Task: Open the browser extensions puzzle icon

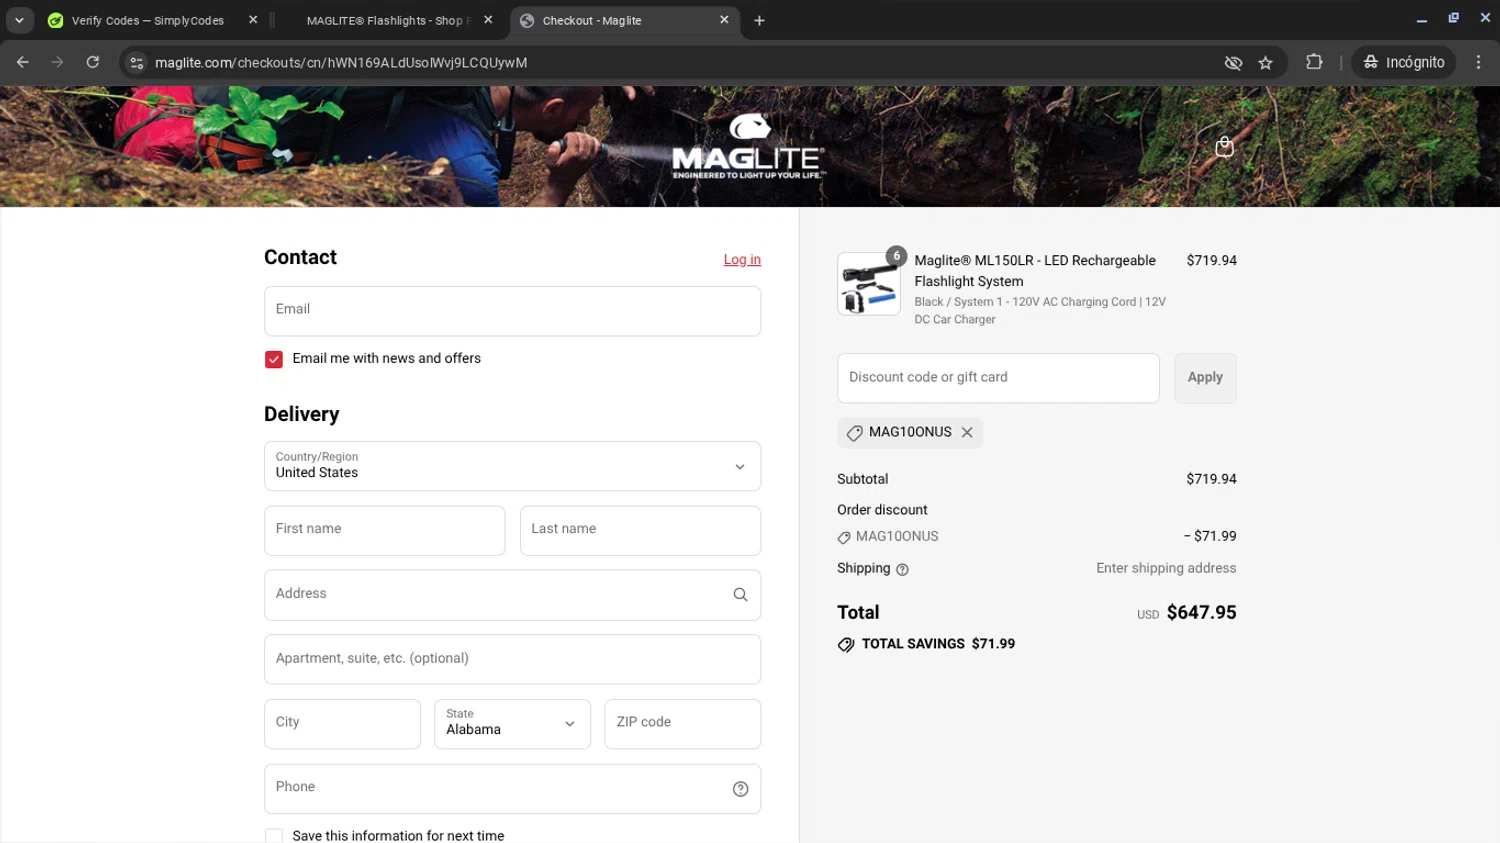Action: (x=1314, y=62)
